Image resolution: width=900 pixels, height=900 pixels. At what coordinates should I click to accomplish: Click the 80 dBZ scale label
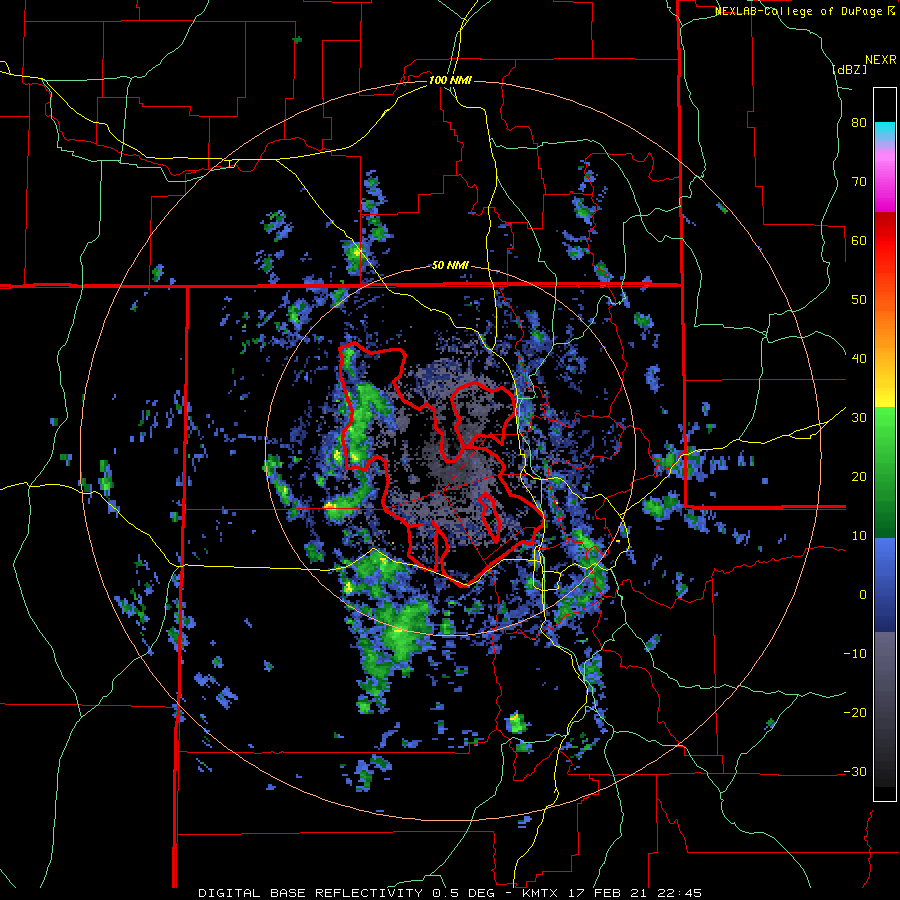859,123
